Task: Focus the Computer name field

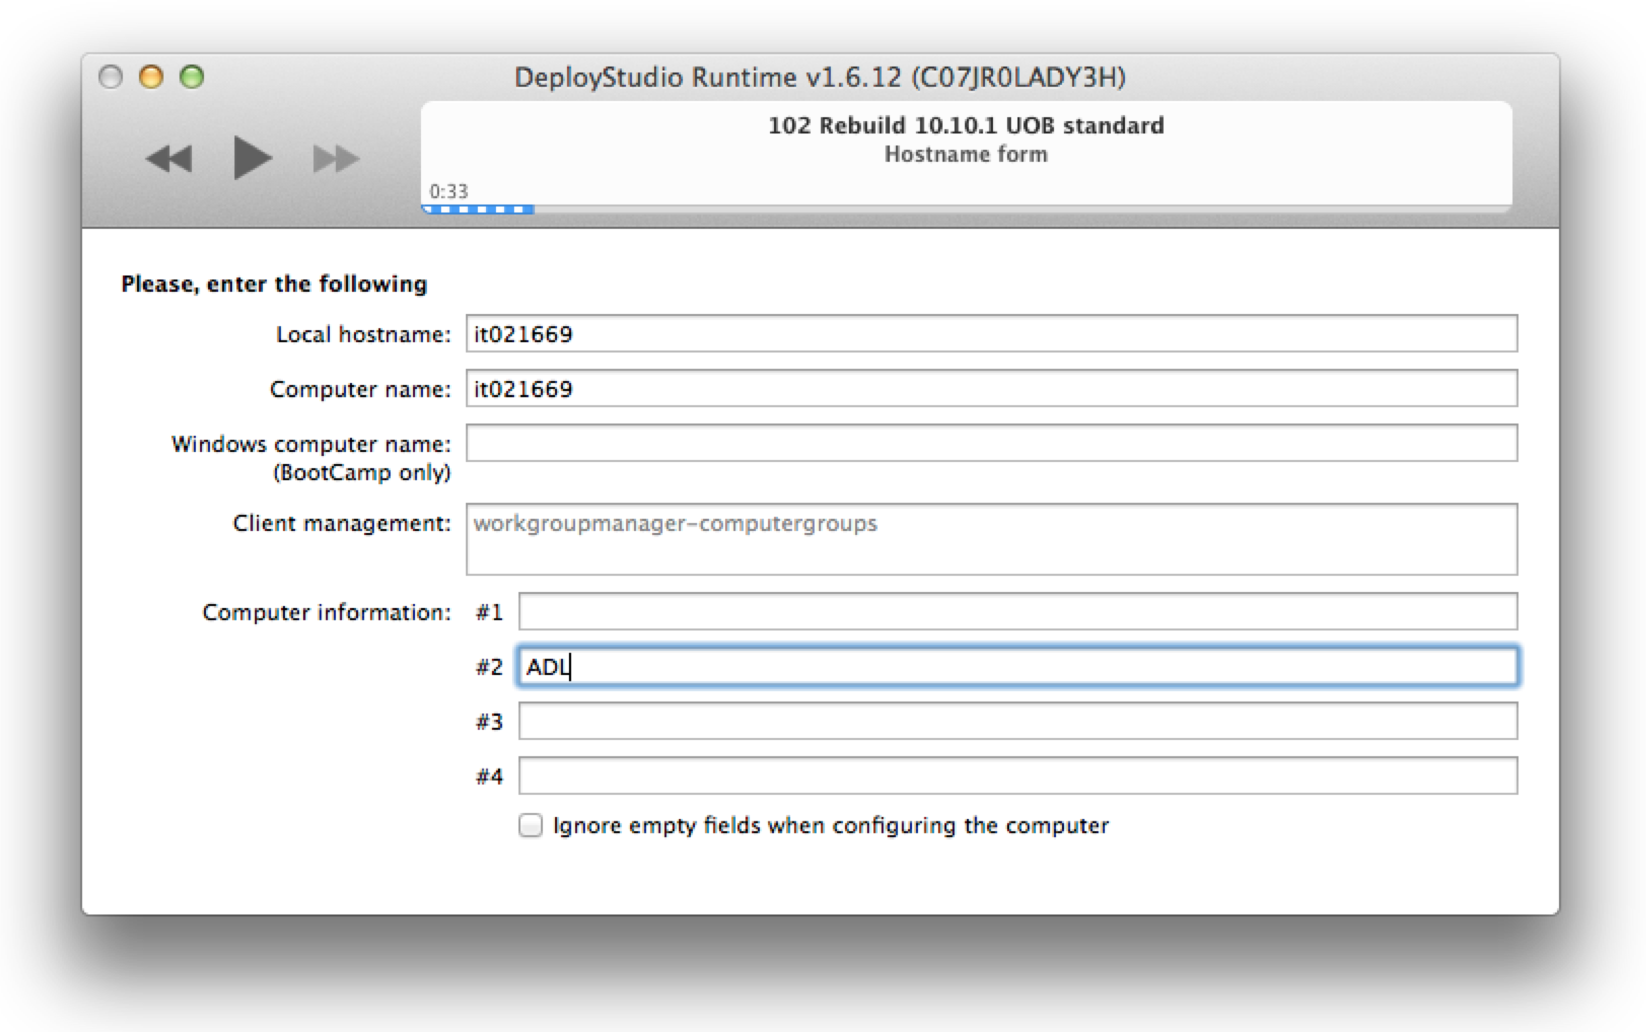Action: [x=991, y=388]
